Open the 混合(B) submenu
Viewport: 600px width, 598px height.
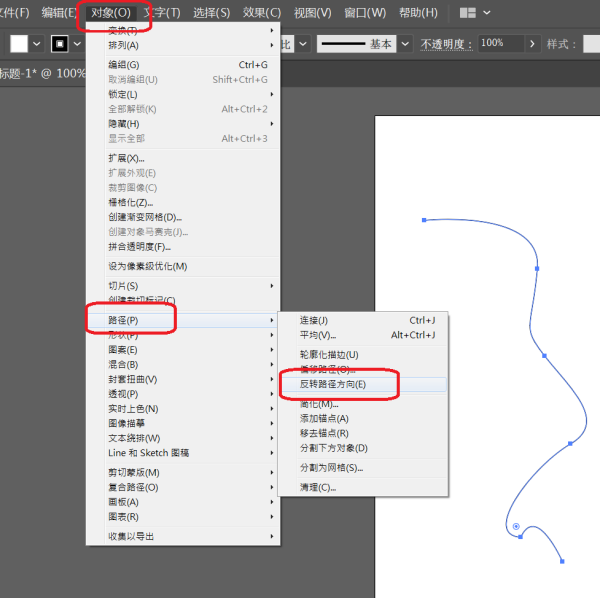[183, 365]
